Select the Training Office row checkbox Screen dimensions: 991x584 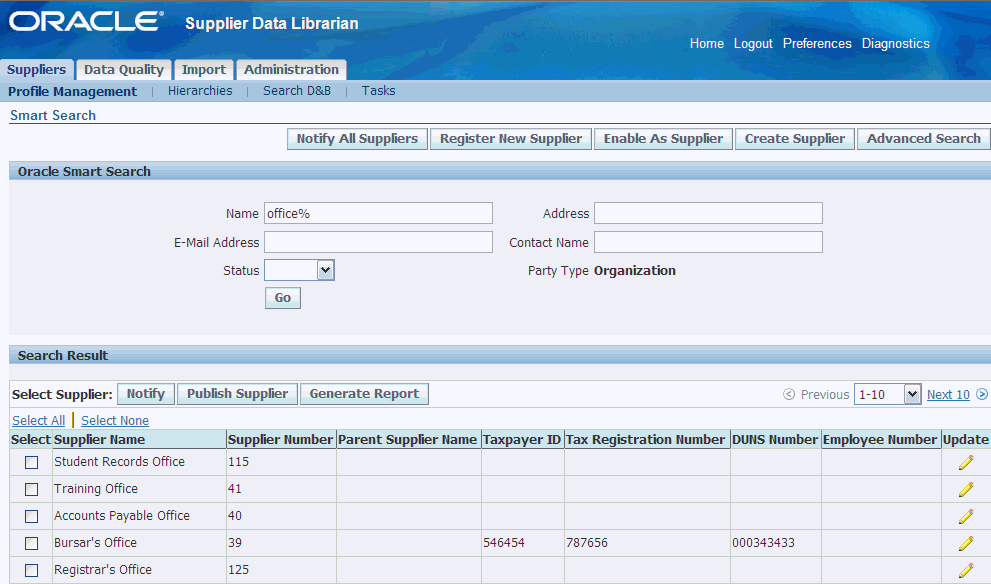(32, 489)
